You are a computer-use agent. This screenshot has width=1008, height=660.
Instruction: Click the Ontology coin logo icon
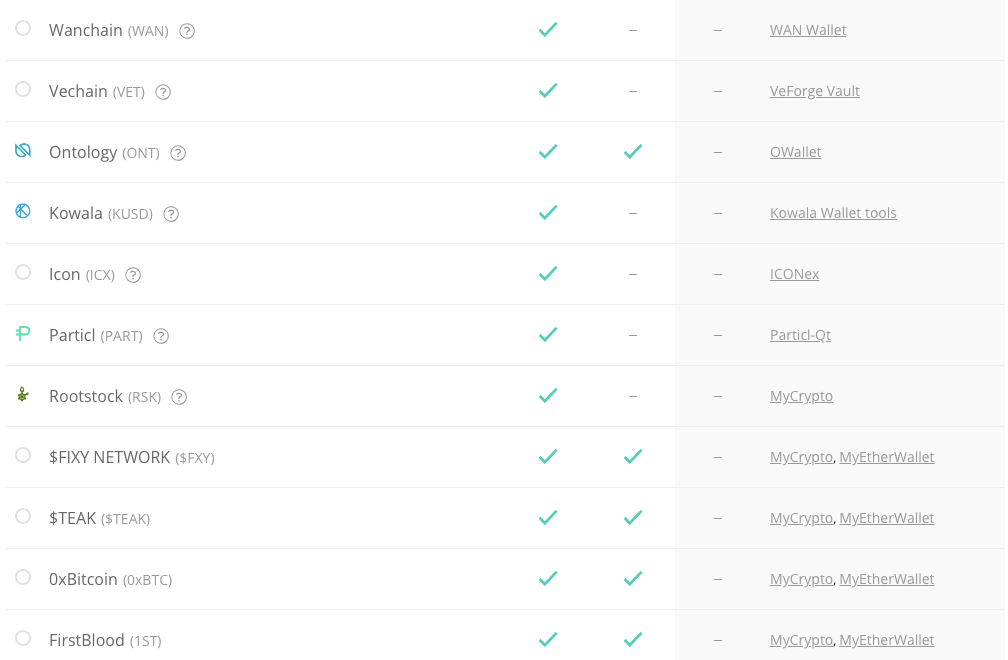click(x=23, y=150)
